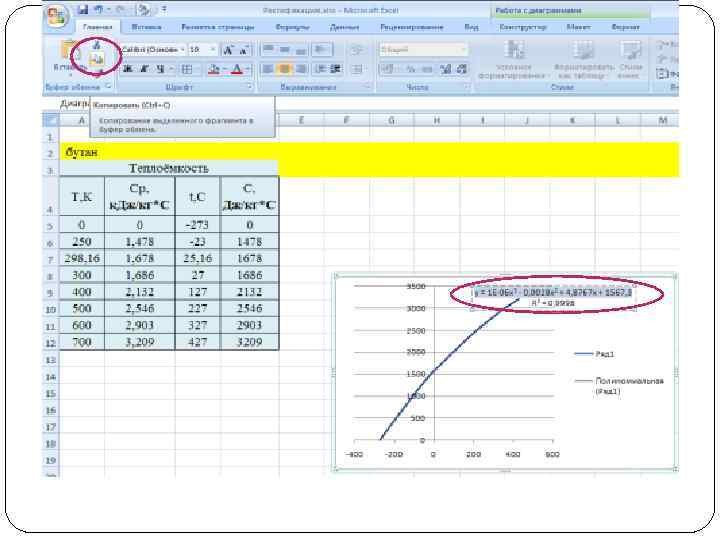Apply the fill color bucket
This screenshot has height=540, width=720.
tap(214, 69)
